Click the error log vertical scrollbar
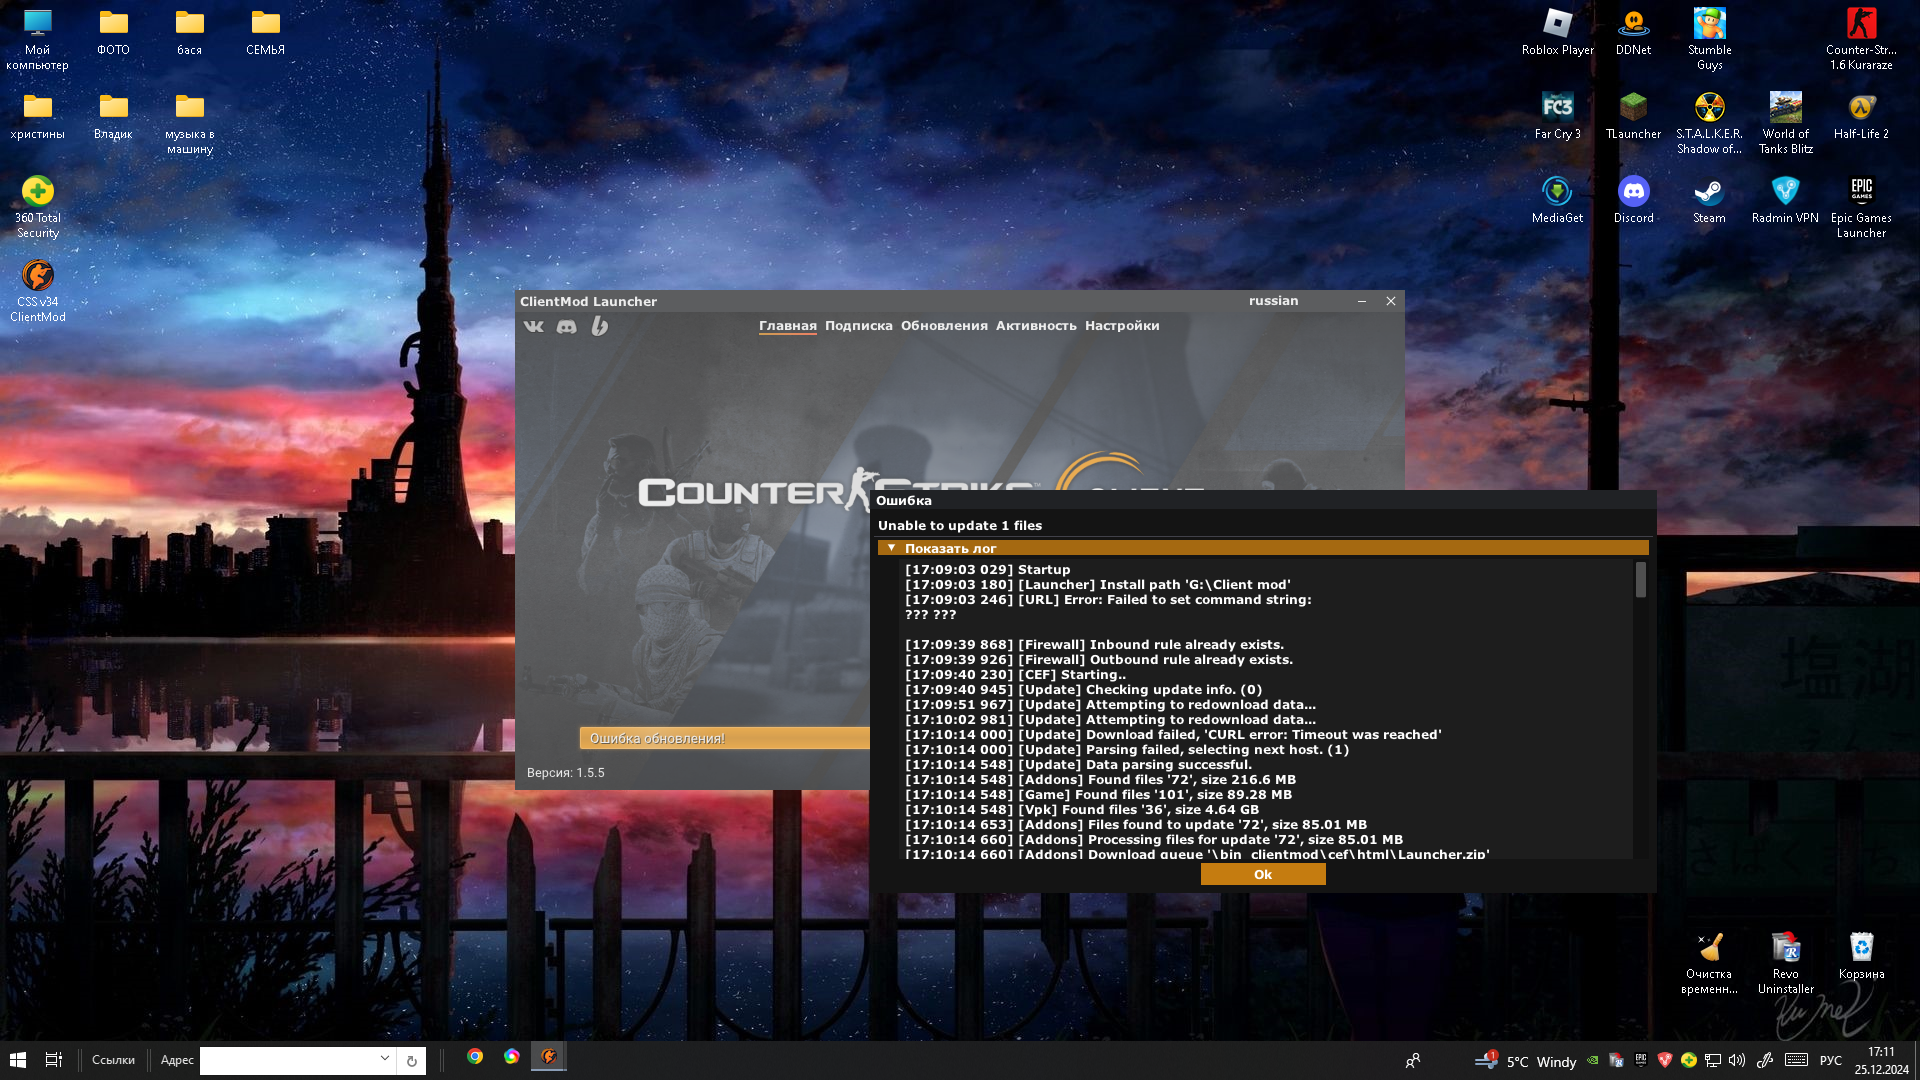1920x1080 pixels. click(x=1640, y=580)
